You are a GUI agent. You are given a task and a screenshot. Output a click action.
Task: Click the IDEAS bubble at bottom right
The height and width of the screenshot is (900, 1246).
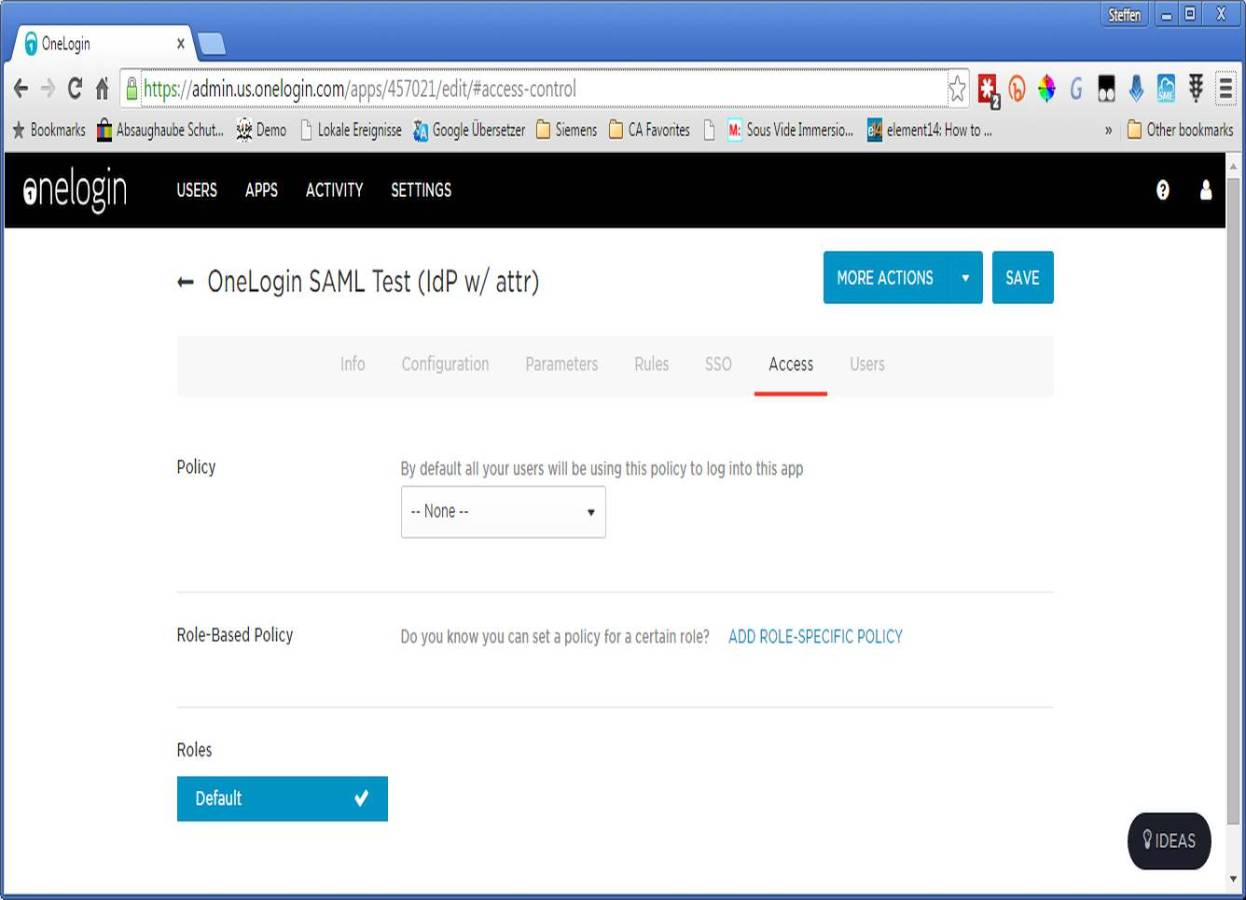tap(1167, 841)
